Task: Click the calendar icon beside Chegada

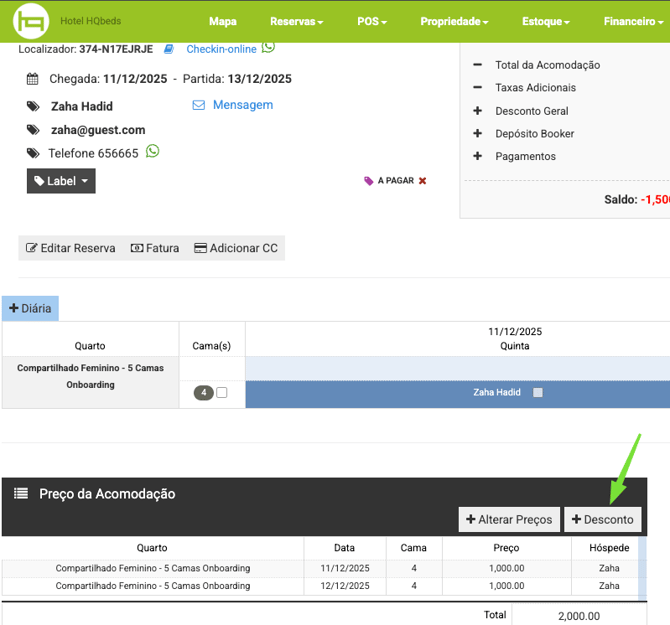Action: coord(32,79)
